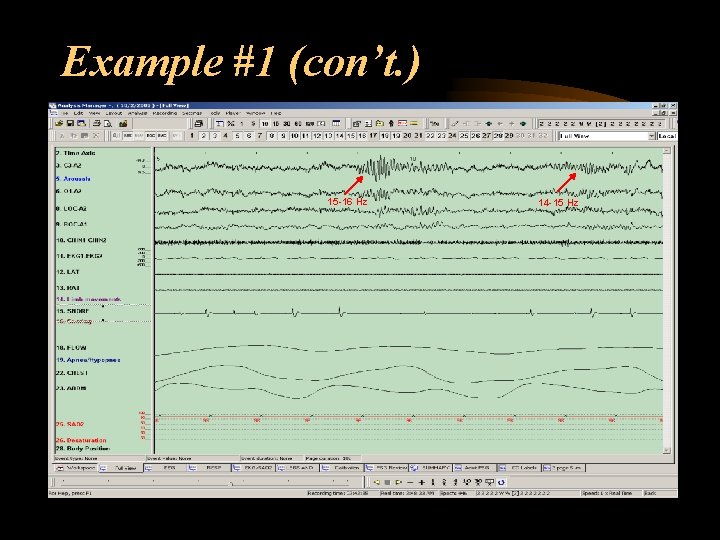720x540 pixels.
Task: Select the CHIN1 CHIN2 channel label
Action: (x=81, y=240)
